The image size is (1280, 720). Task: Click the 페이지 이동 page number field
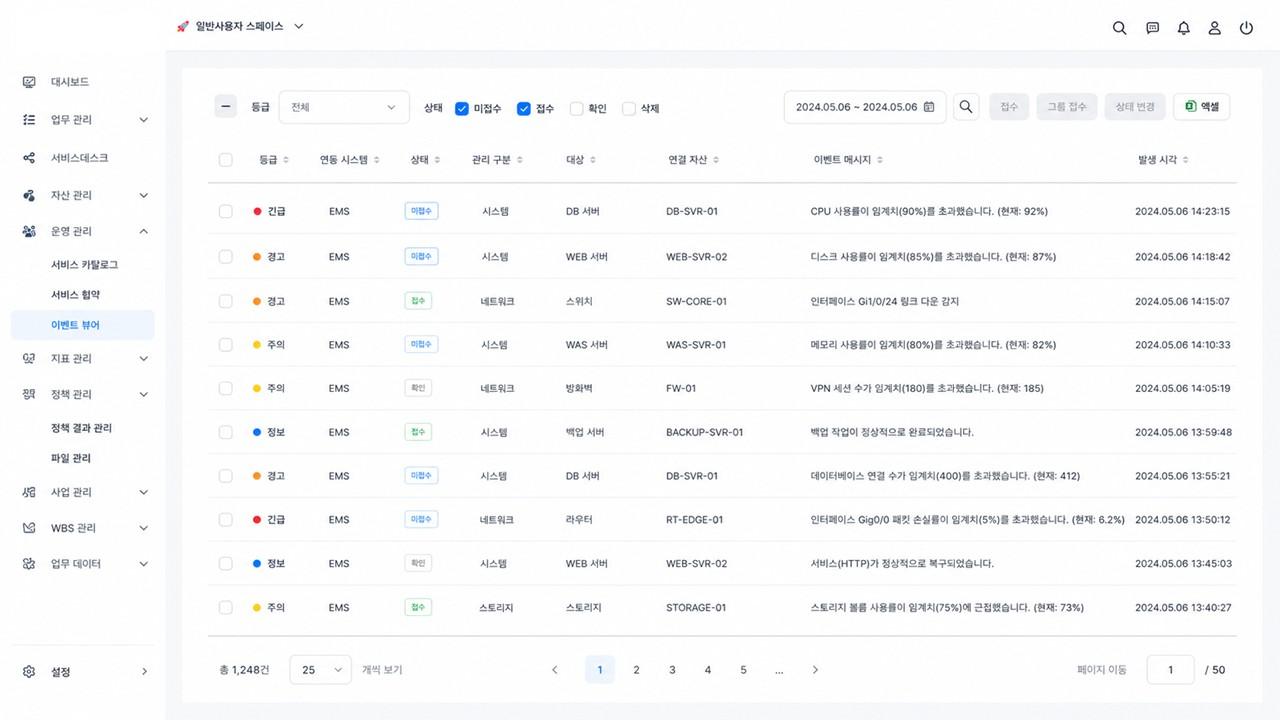pyautogui.click(x=1170, y=670)
